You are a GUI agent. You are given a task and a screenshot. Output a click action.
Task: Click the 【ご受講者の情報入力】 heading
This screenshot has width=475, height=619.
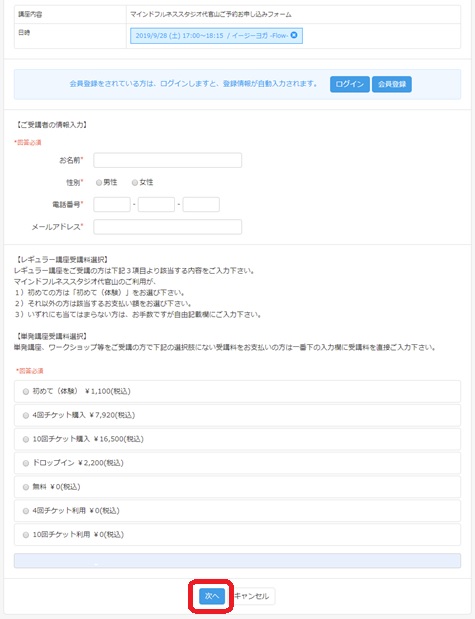52,125
